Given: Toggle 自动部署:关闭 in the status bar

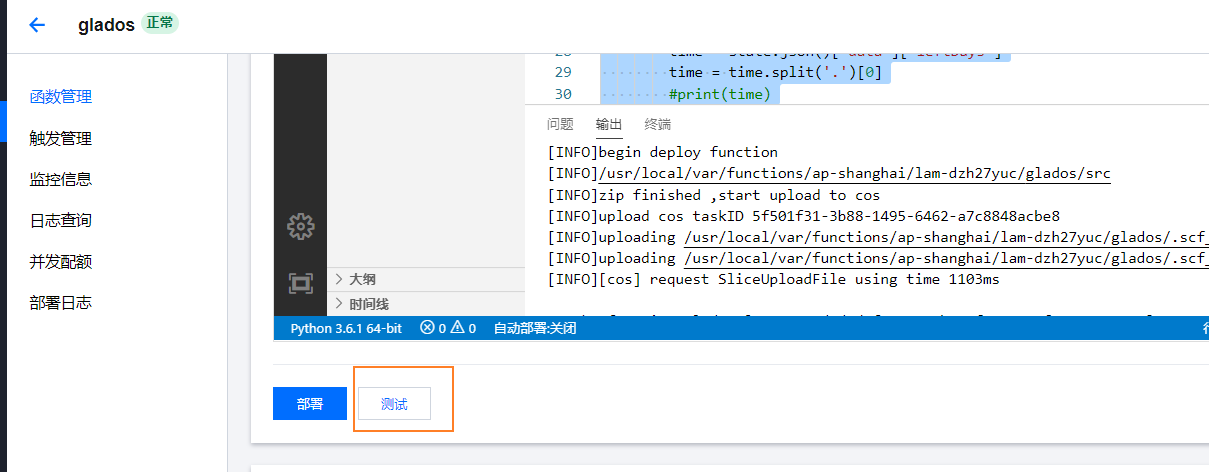Looking at the screenshot, I should 535,328.
